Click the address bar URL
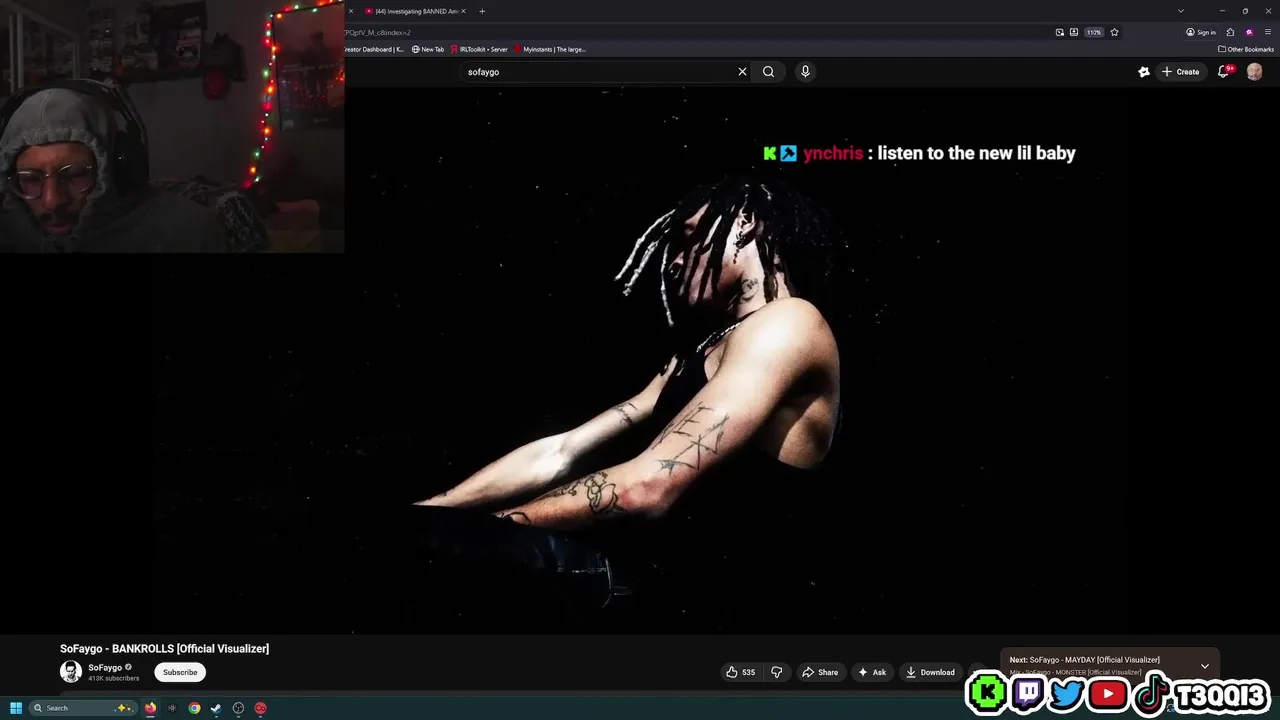1280x720 pixels. coord(377,32)
